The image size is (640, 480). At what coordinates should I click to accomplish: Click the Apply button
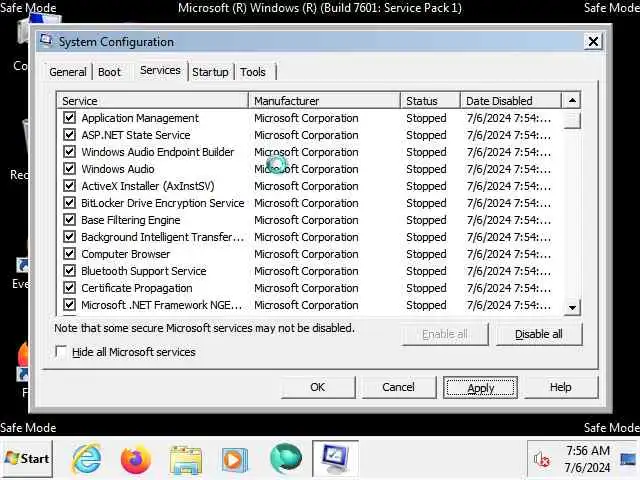pos(480,388)
